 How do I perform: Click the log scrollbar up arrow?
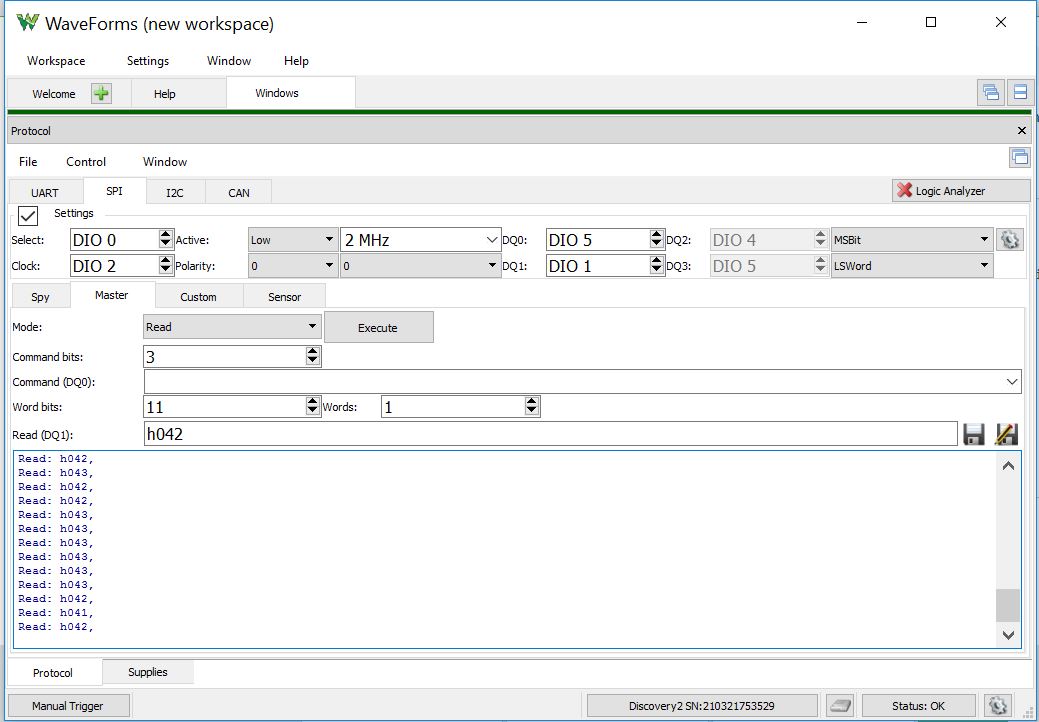tap(1008, 466)
